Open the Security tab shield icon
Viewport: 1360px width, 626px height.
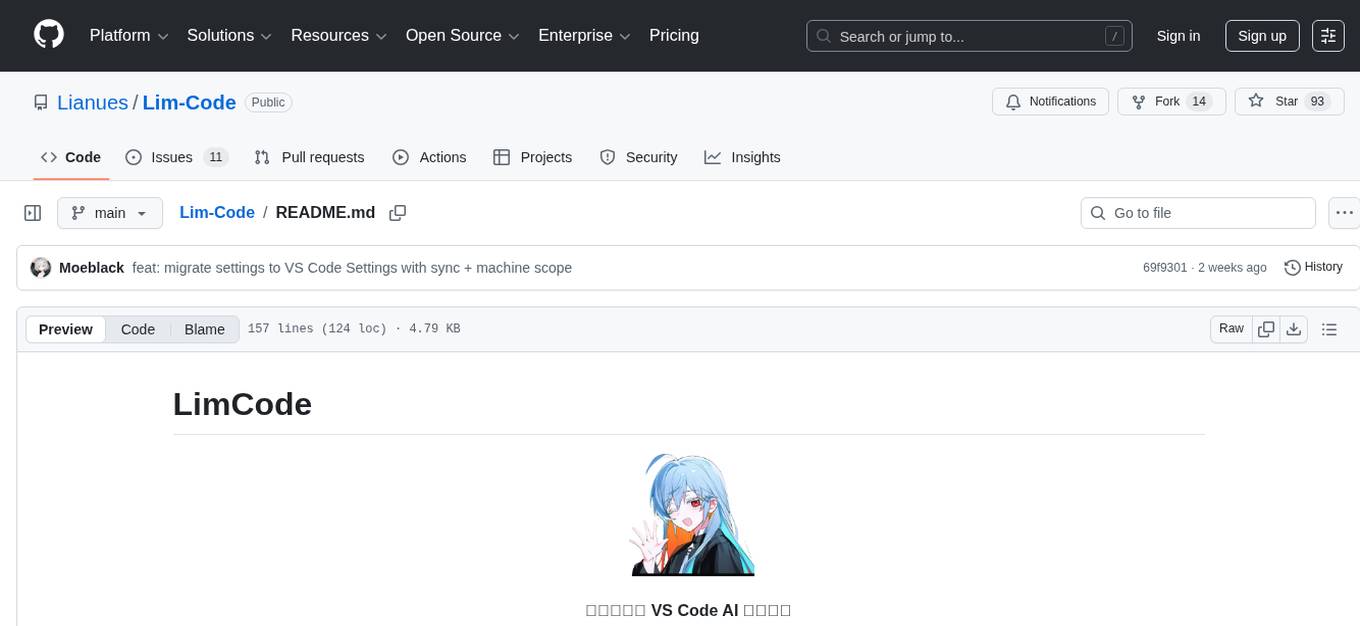tap(608, 157)
